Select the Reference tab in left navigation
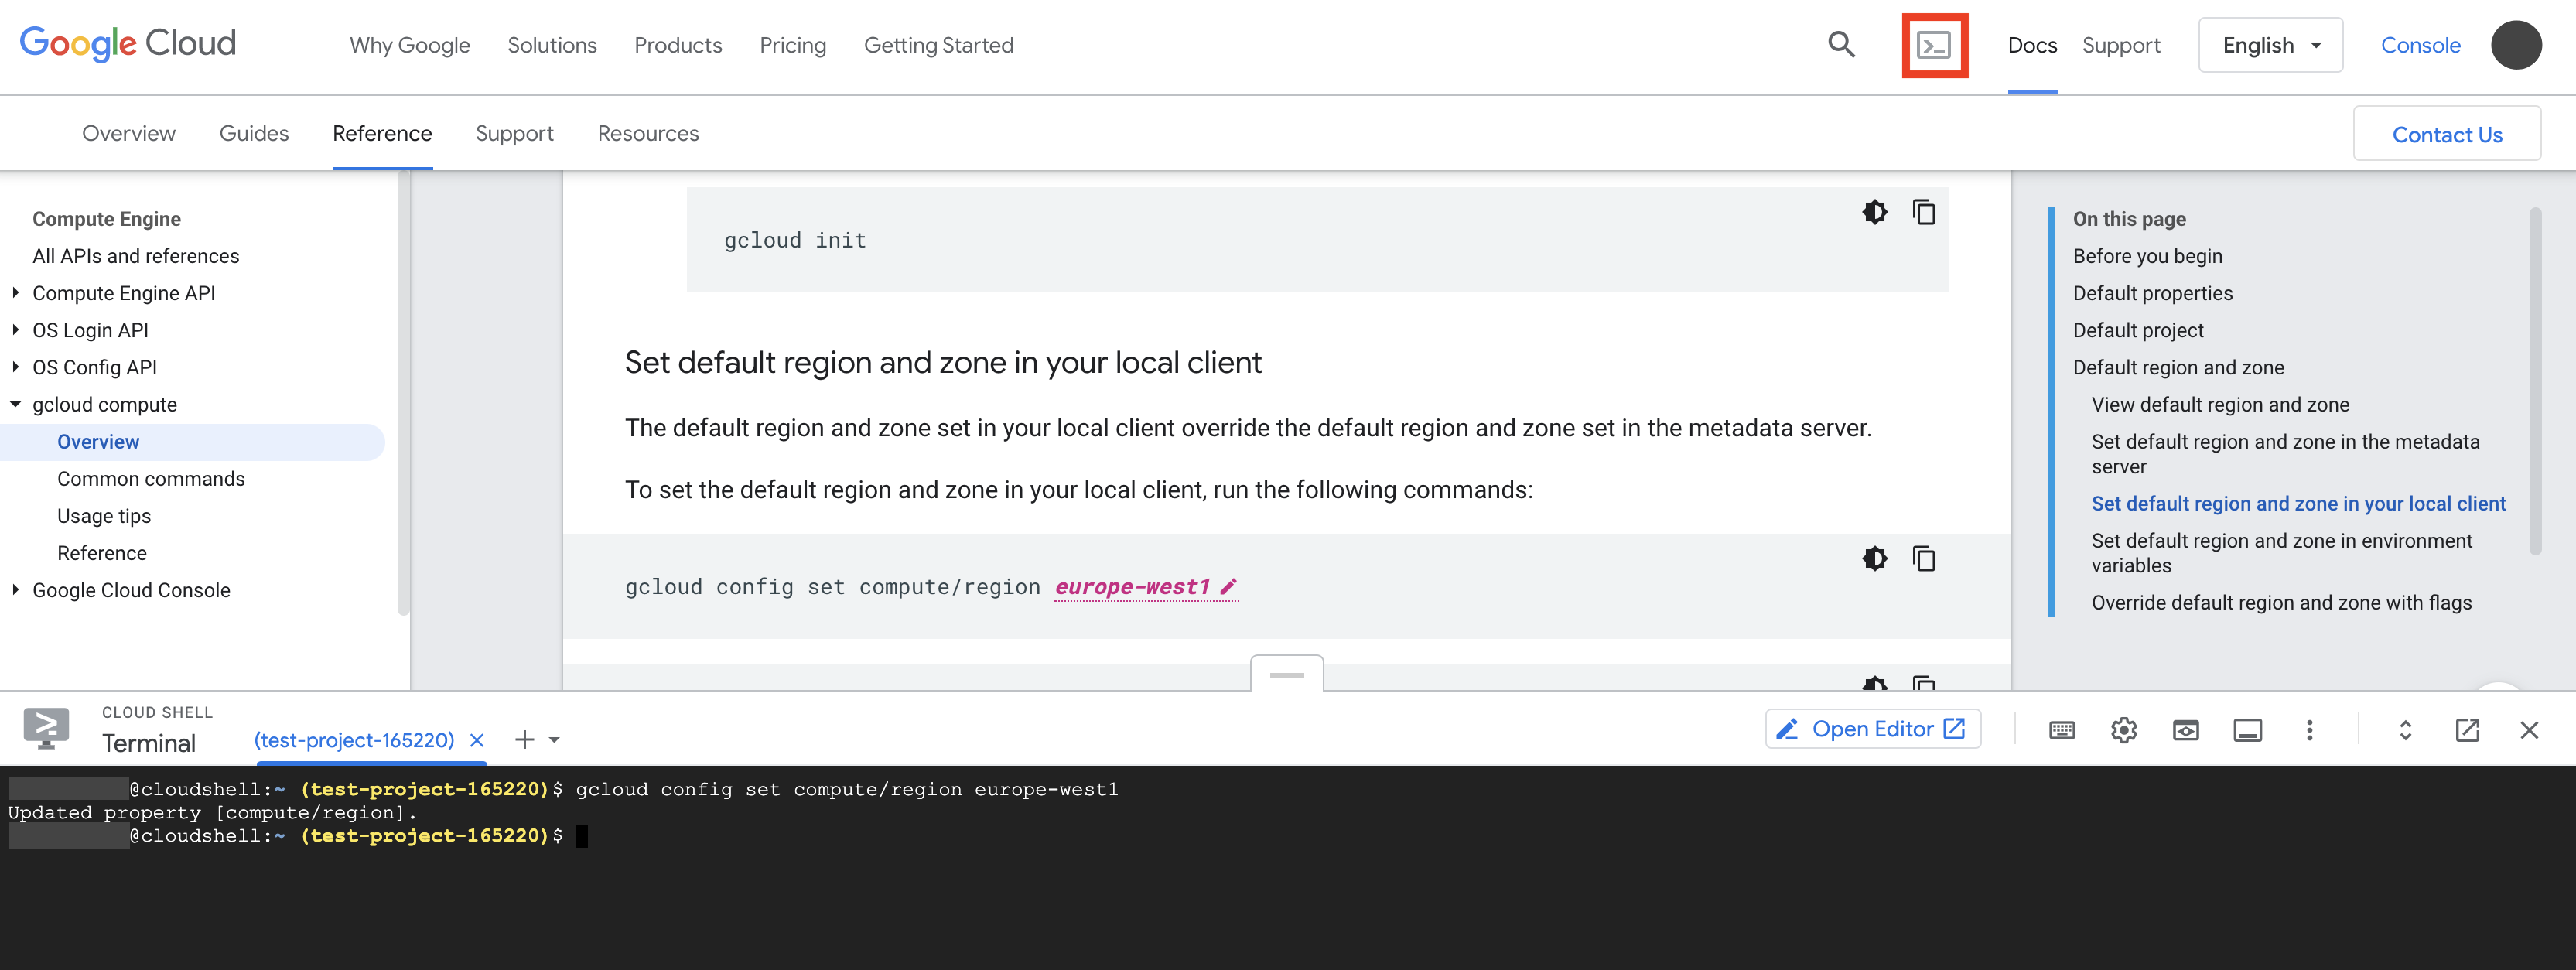This screenshot has height=970, width=2576. click(102, 552)
